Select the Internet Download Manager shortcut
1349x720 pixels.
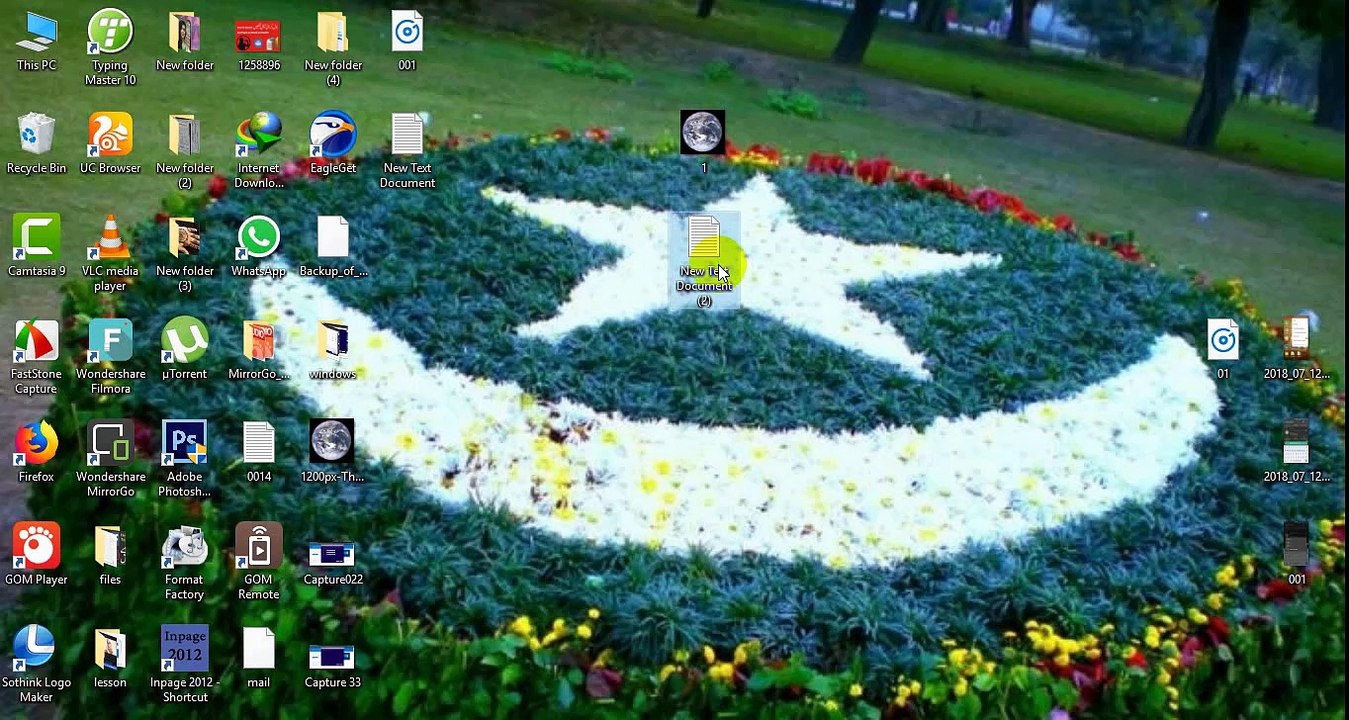point(259,151)
